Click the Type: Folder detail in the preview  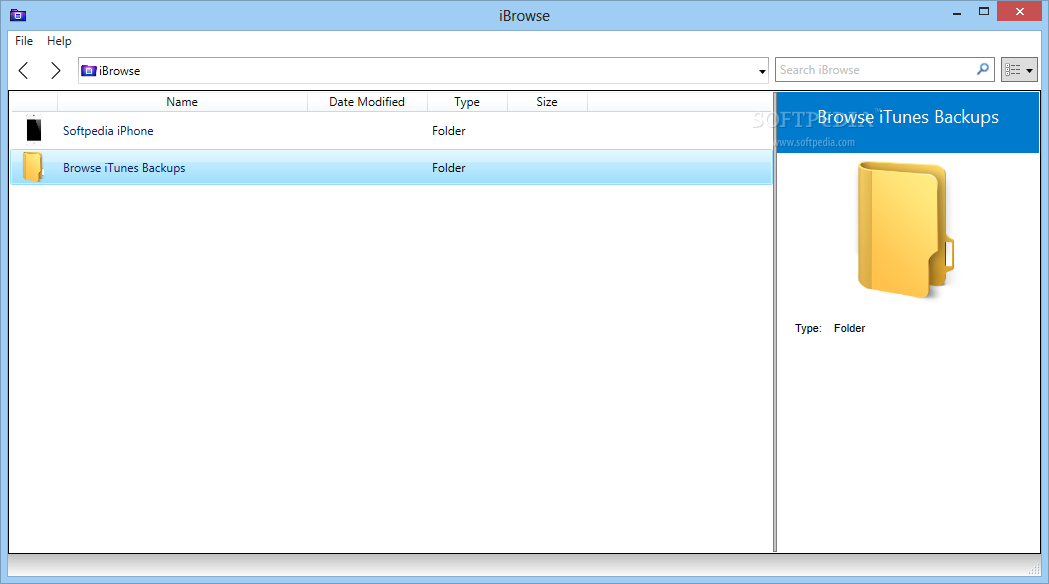tap(830, 328)
